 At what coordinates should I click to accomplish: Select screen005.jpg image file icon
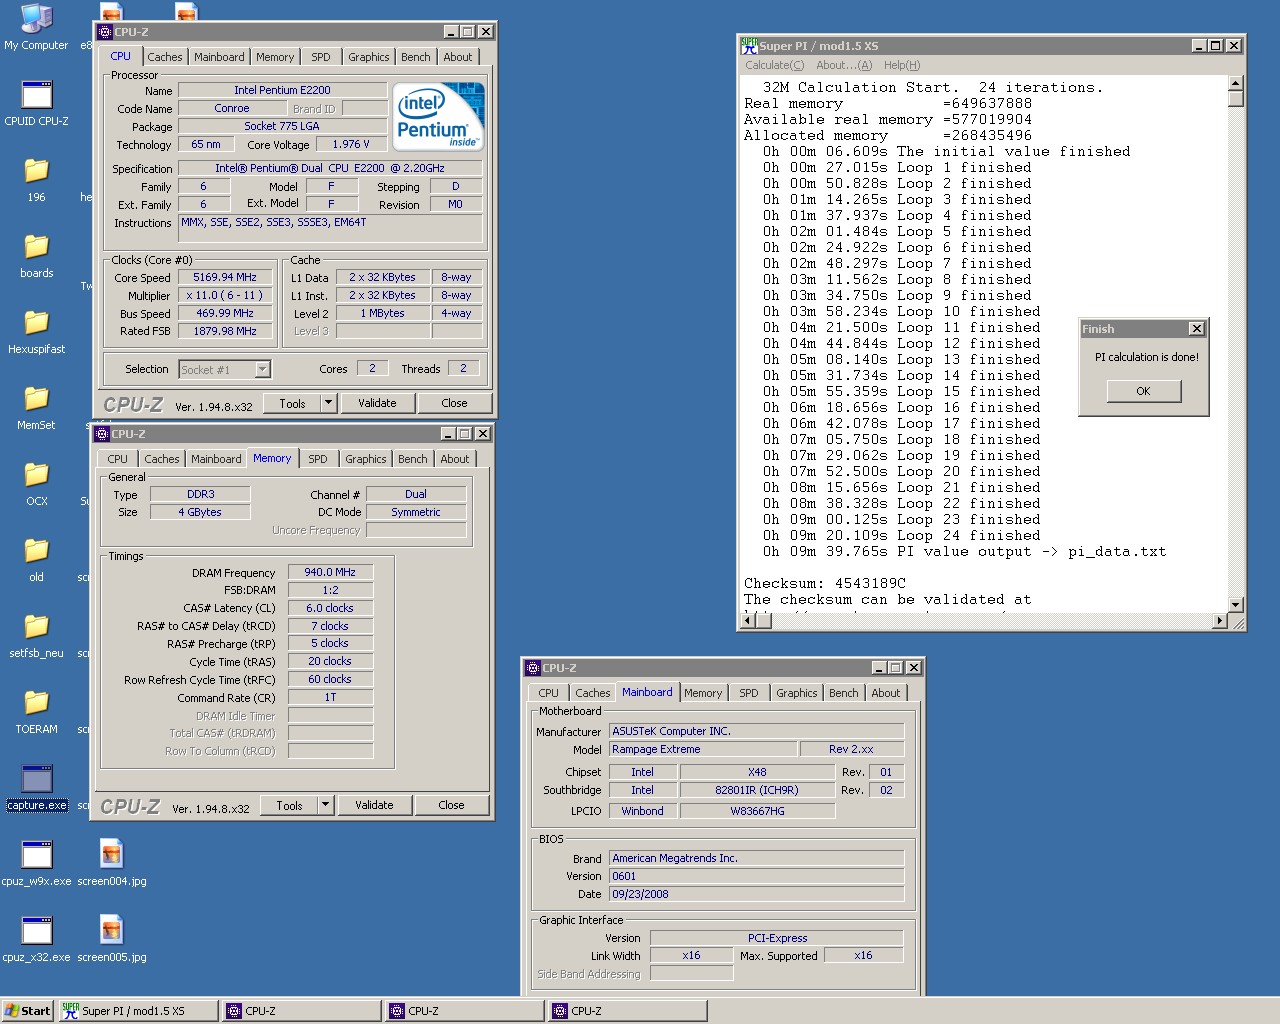111,940
